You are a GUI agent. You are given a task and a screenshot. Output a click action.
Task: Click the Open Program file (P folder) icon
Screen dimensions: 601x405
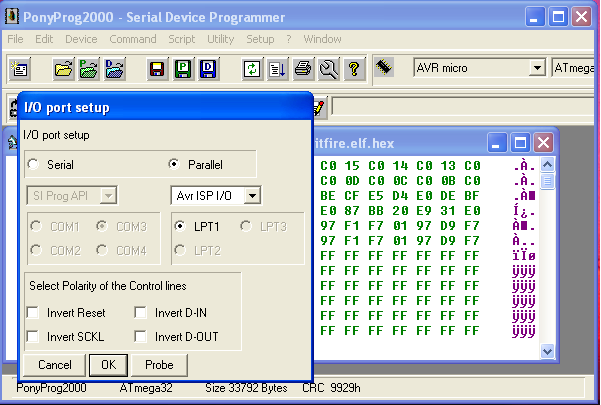pyautogui.click(x=89, y=69)
